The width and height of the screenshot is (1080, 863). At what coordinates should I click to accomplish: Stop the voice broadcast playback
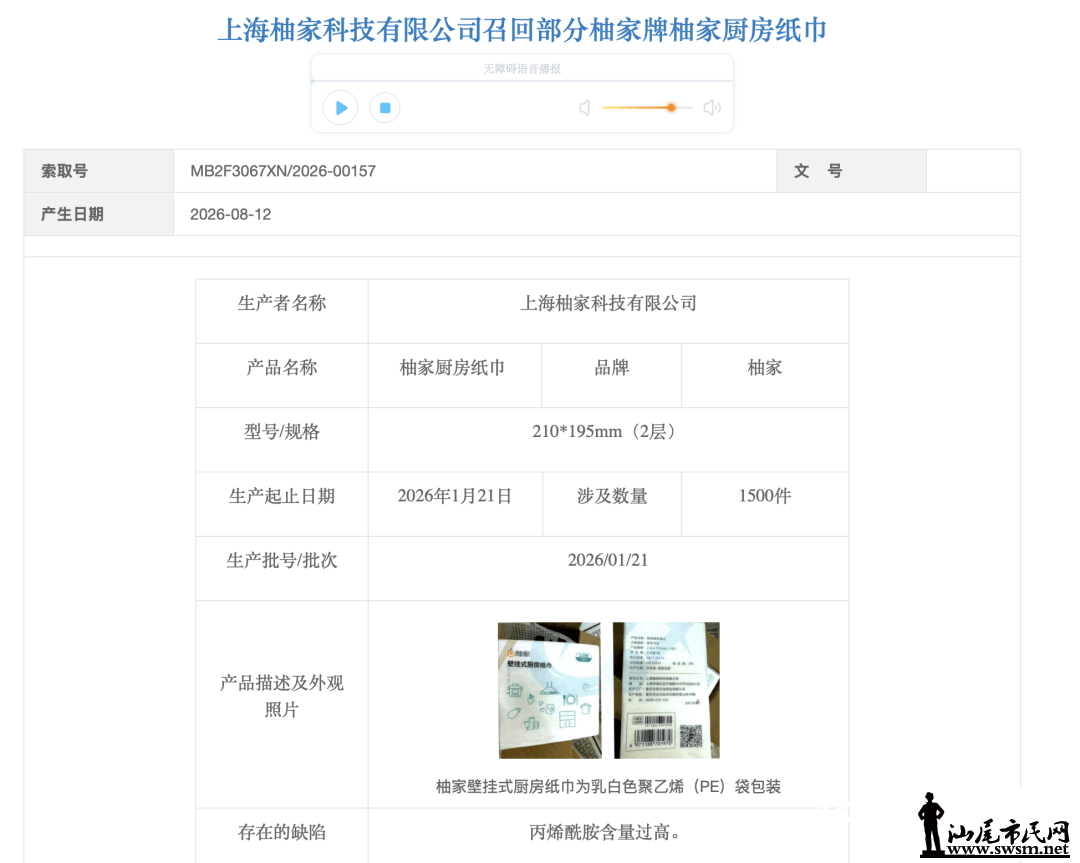click(x=385, y=107)
